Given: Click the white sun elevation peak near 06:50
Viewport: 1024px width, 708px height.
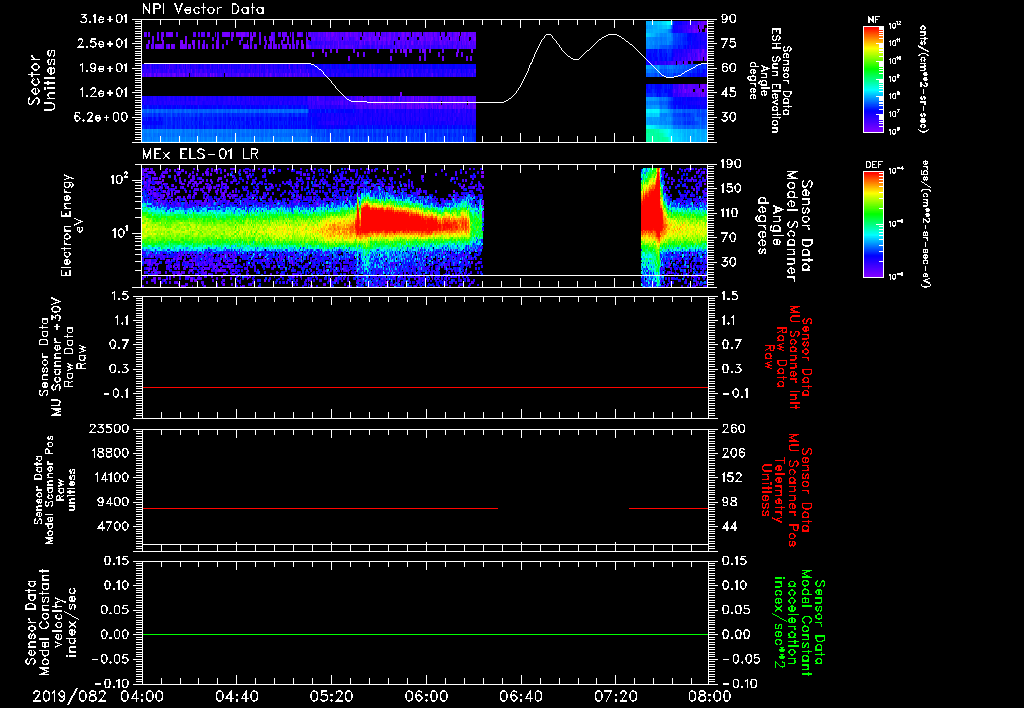Looking at the screenshot, I should 549,35.
